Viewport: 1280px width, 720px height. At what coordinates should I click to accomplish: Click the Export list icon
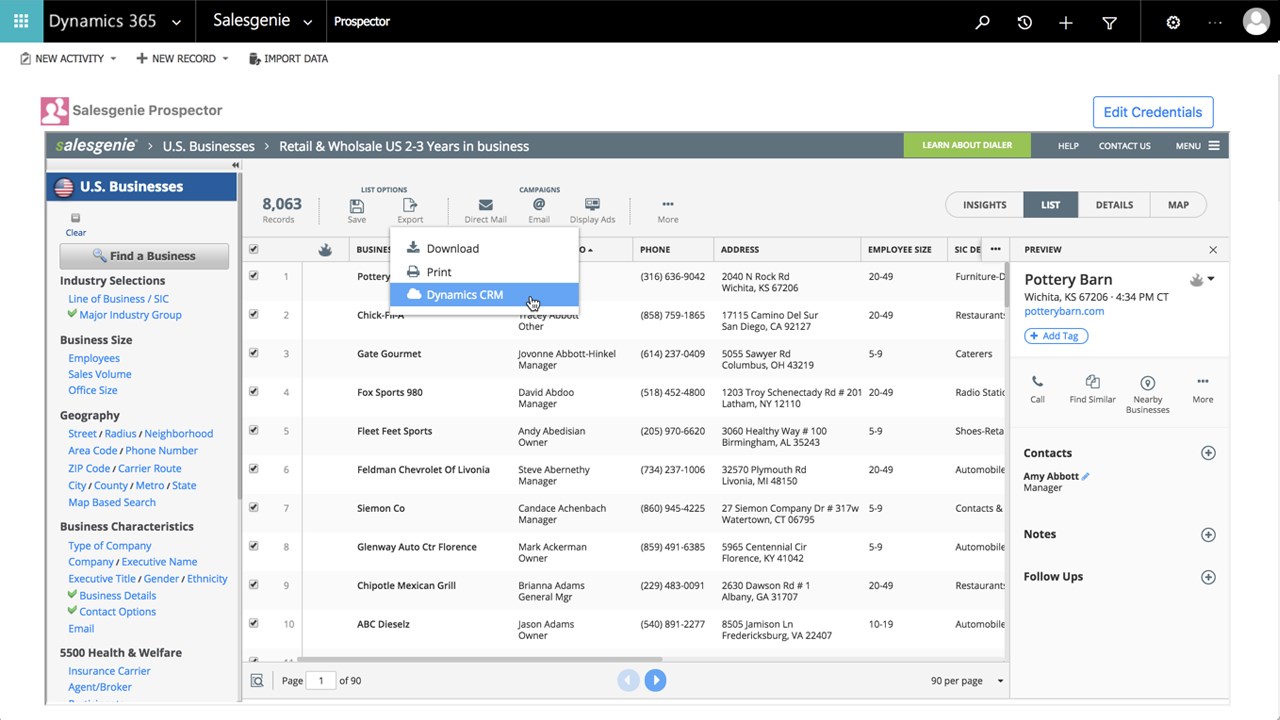click(410, 210)
